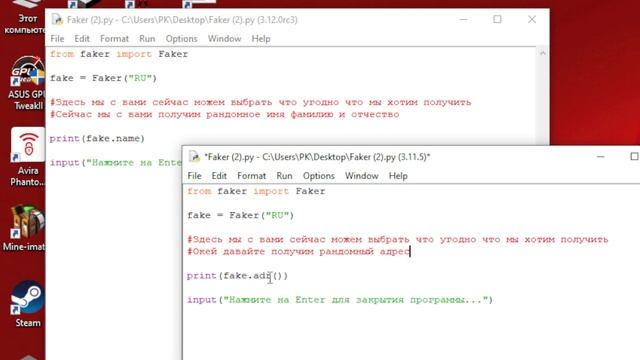Click "from faker import Faker" in back window
The image size is (640, 360).
click(x=119, y=54)
